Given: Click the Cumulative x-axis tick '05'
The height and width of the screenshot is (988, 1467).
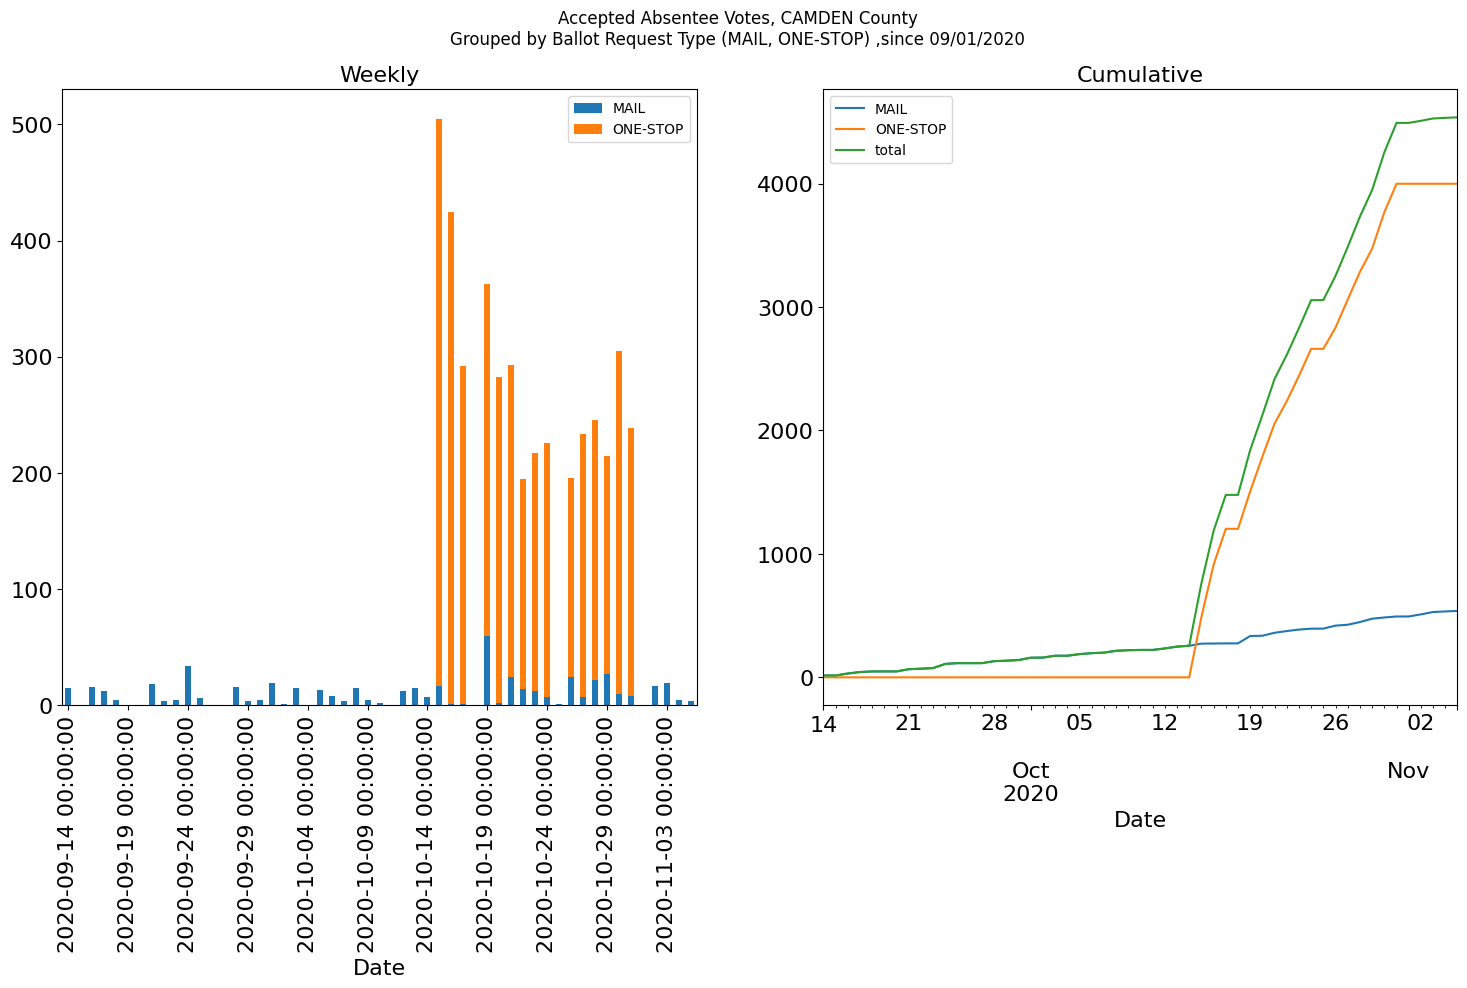Looking at the screenshot, I should pyautogui.click(x=1079, y=723).
